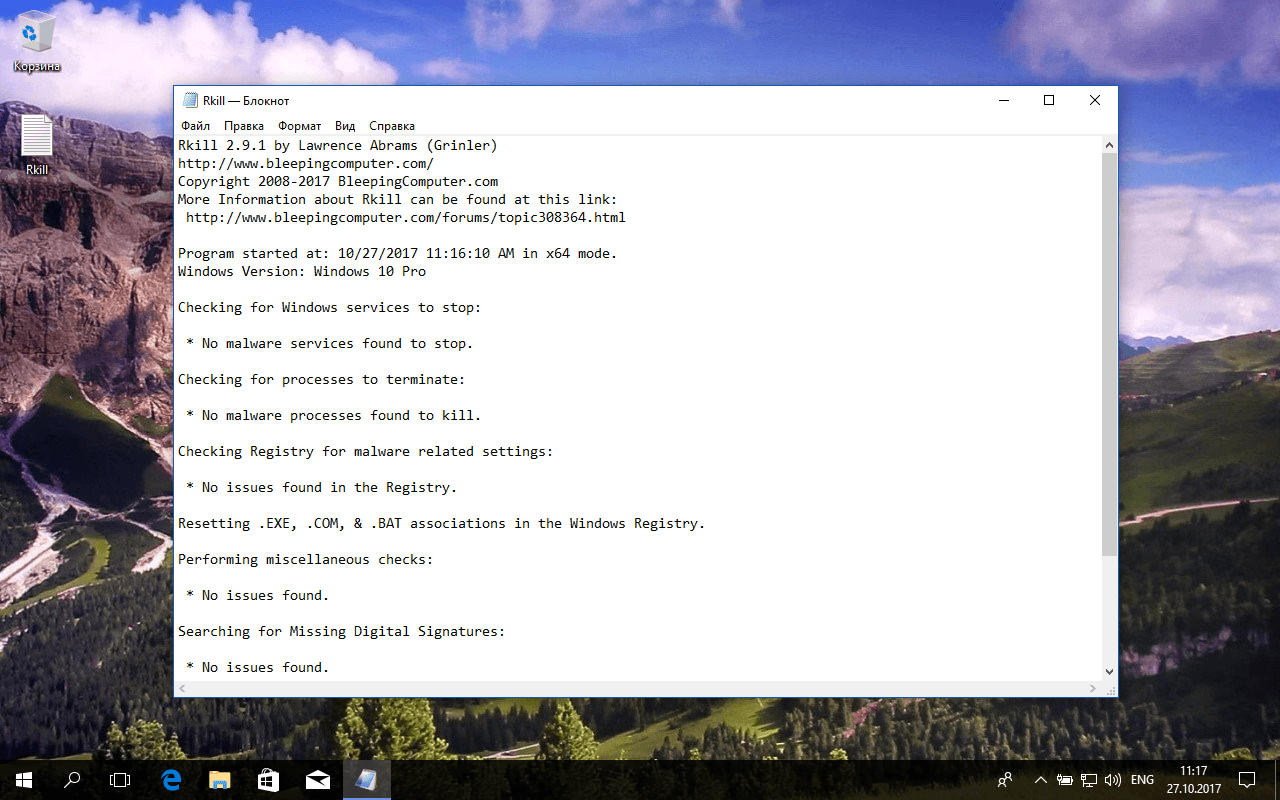The width and height of the screenshot is (1280, 800).
Task: Open the Microsoft Store taskbar icon
Action: [x=268, y=780]
